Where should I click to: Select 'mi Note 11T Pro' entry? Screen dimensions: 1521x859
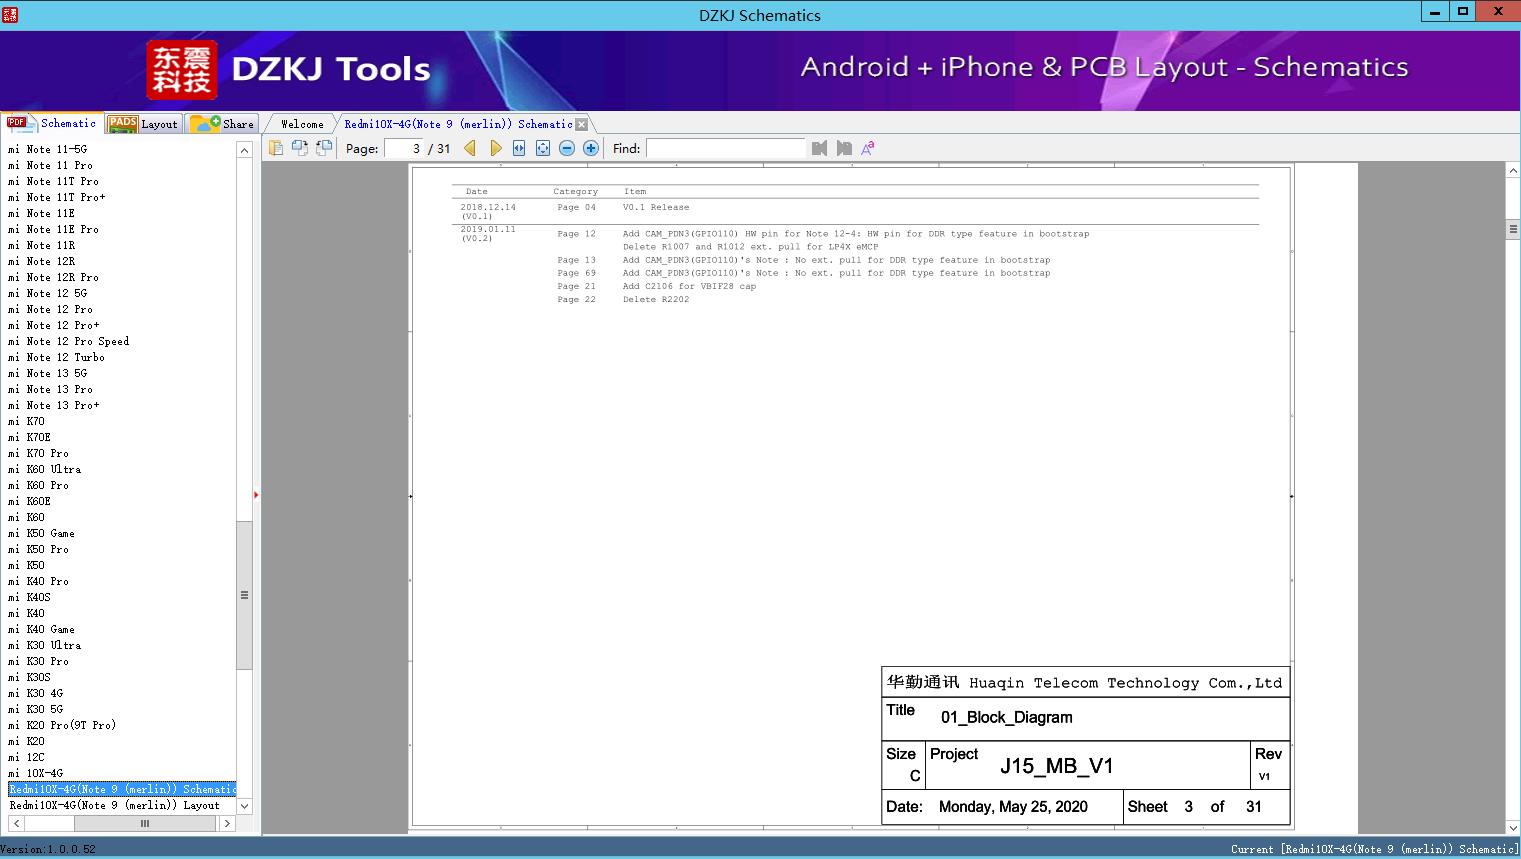tap(53, 181)
